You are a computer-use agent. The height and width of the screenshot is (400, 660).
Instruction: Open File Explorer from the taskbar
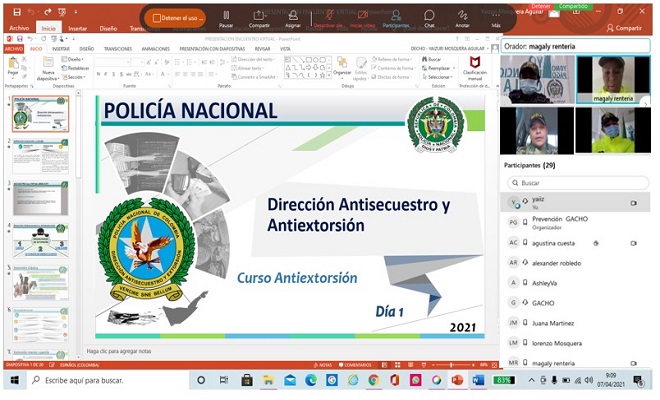click(x=268, y=380)
